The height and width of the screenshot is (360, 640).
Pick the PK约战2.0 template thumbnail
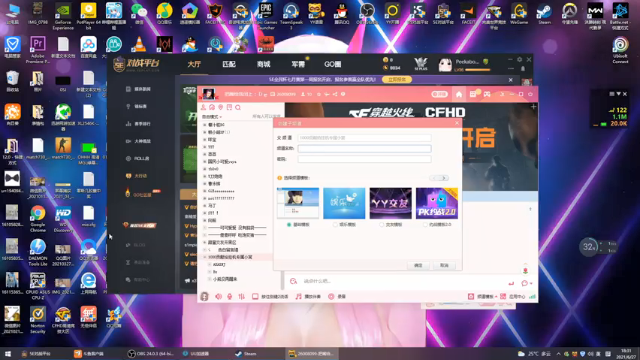[437, 203]
